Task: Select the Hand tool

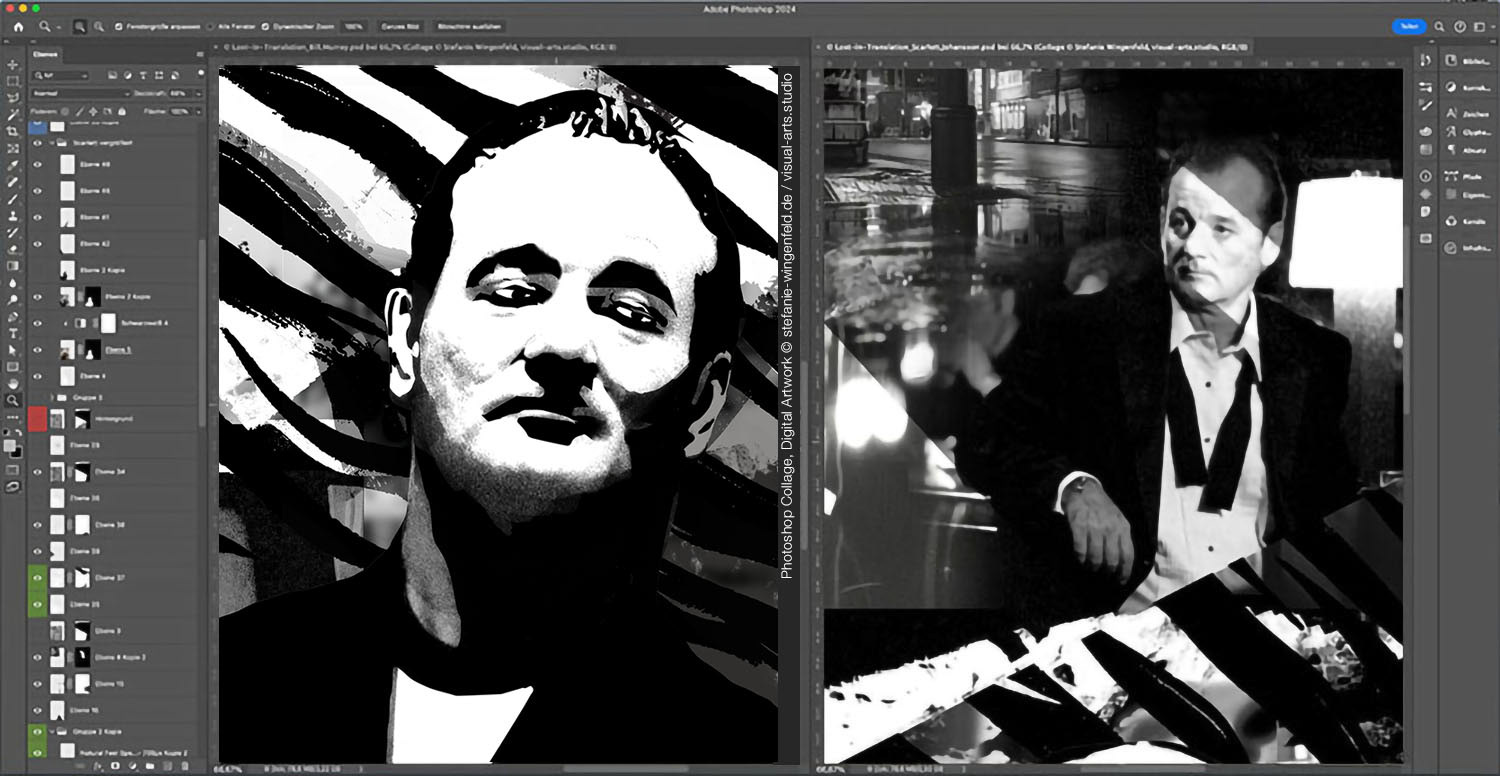Action: click(x=13, y=384)
